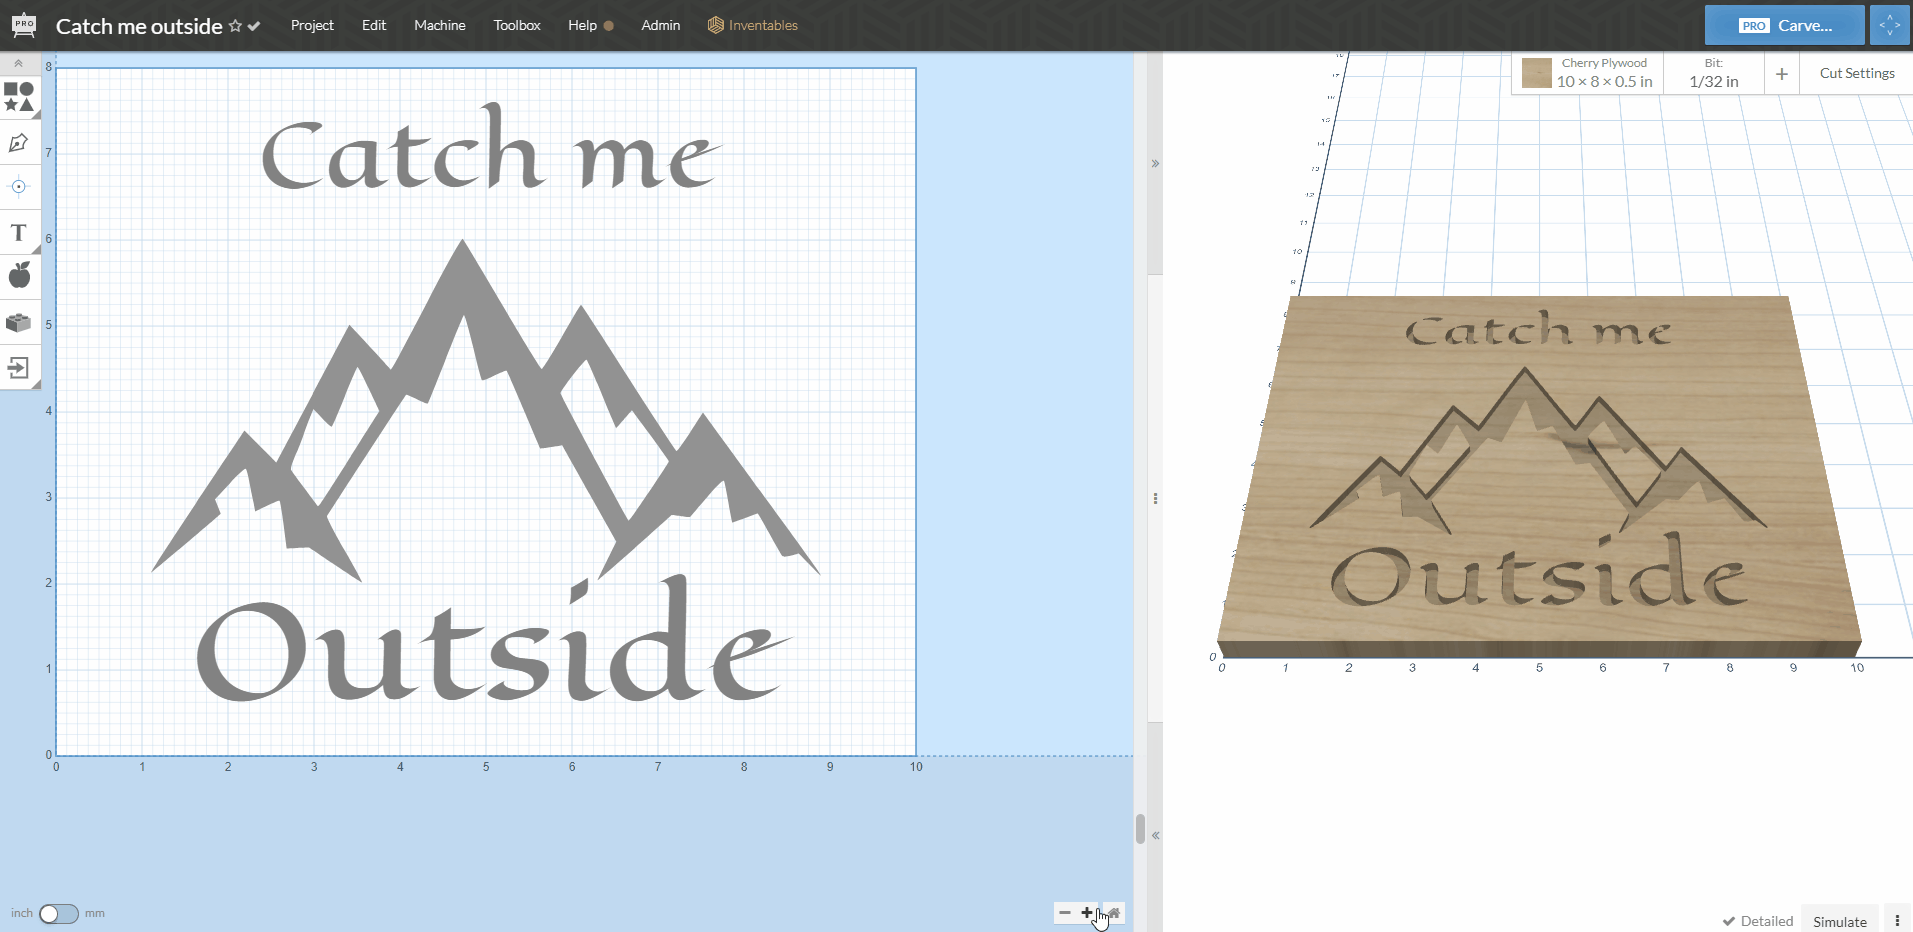This screenshot has width=1913, height=932.
Task: Select the Shapes tool
Action: coord(18,97)
